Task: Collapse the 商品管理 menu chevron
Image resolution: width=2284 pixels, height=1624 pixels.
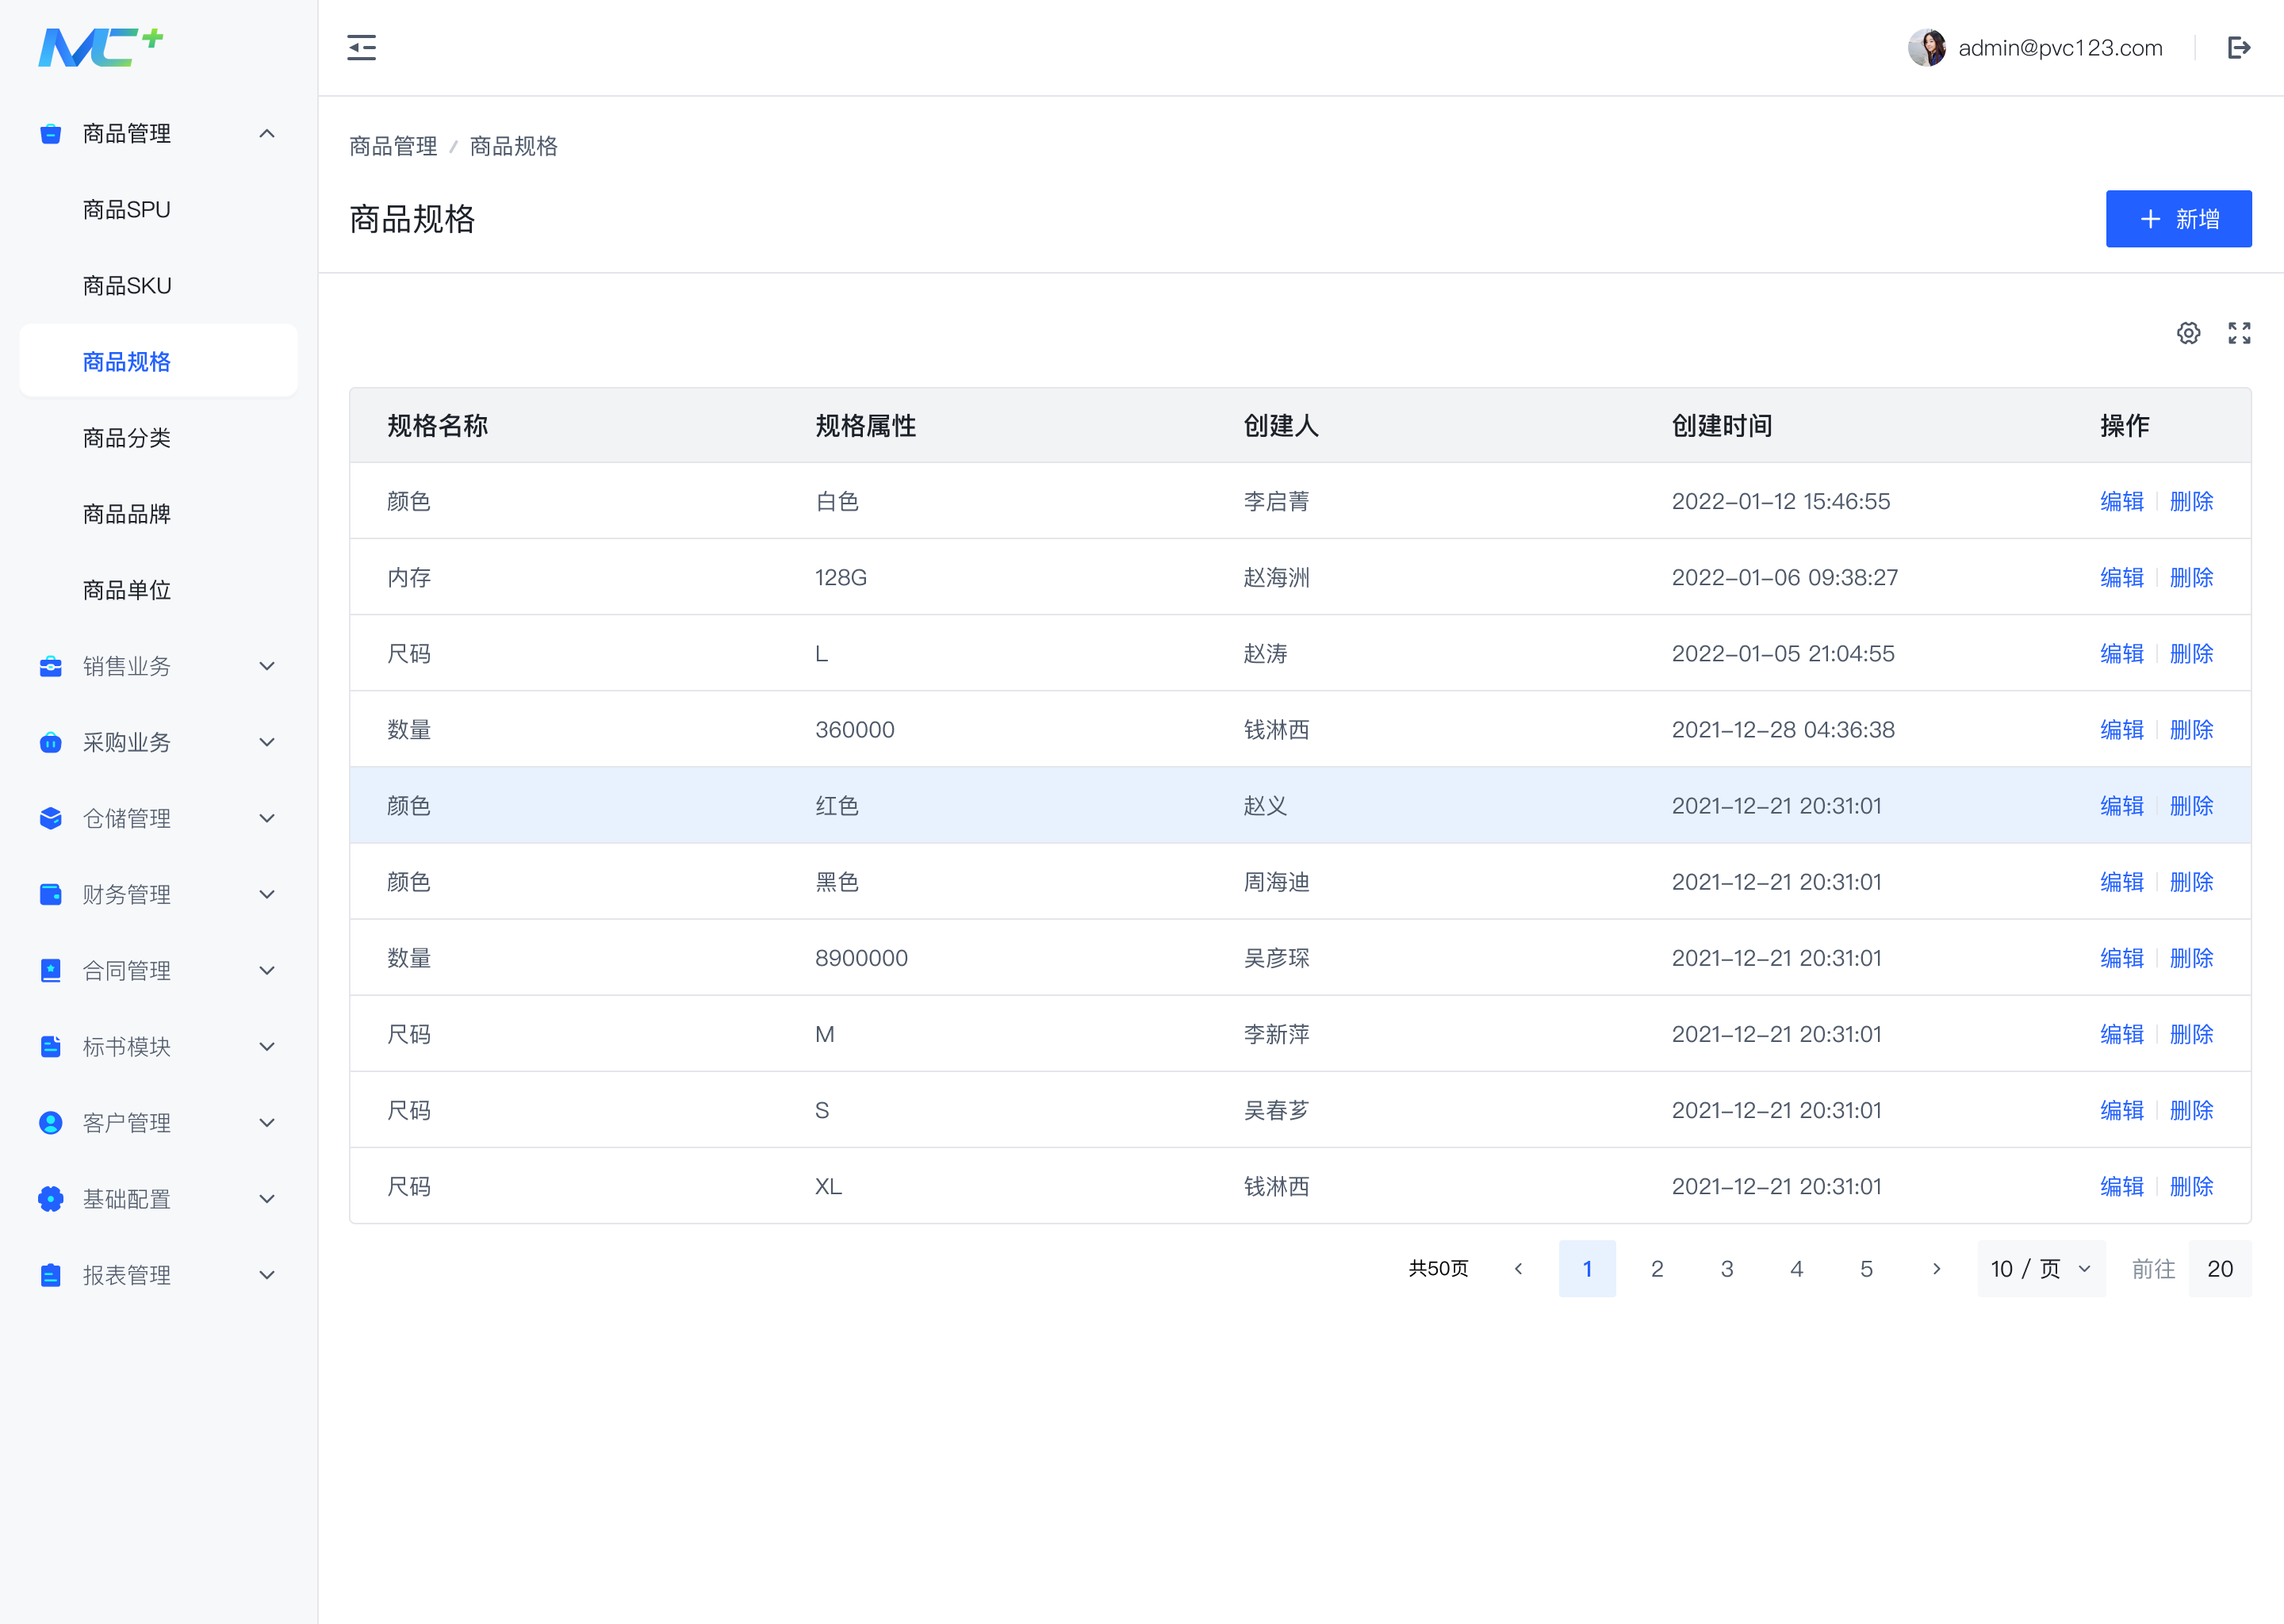Action: (x=267, y=134)
